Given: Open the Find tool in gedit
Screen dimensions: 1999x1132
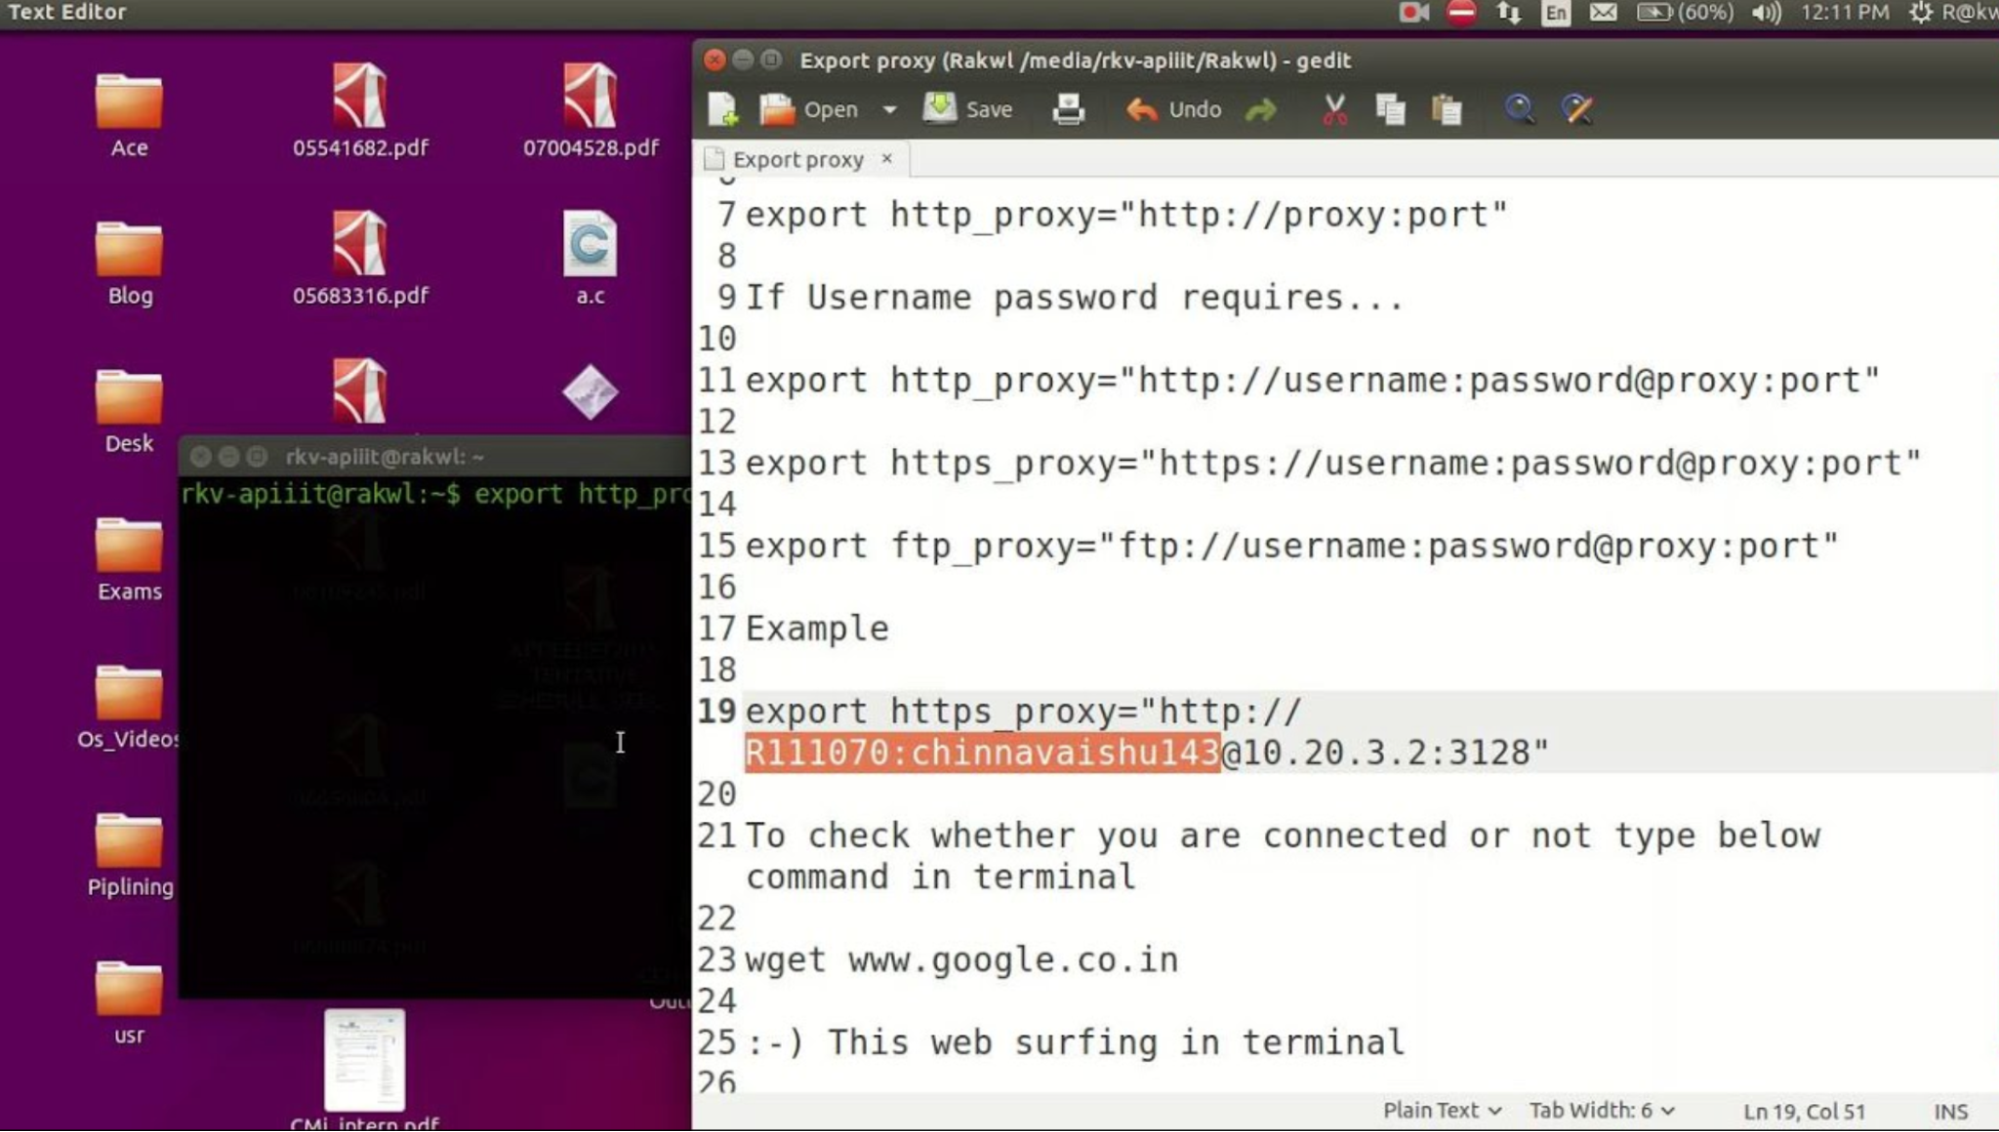Looking at the screenshot, I should tap(1520, 109).
